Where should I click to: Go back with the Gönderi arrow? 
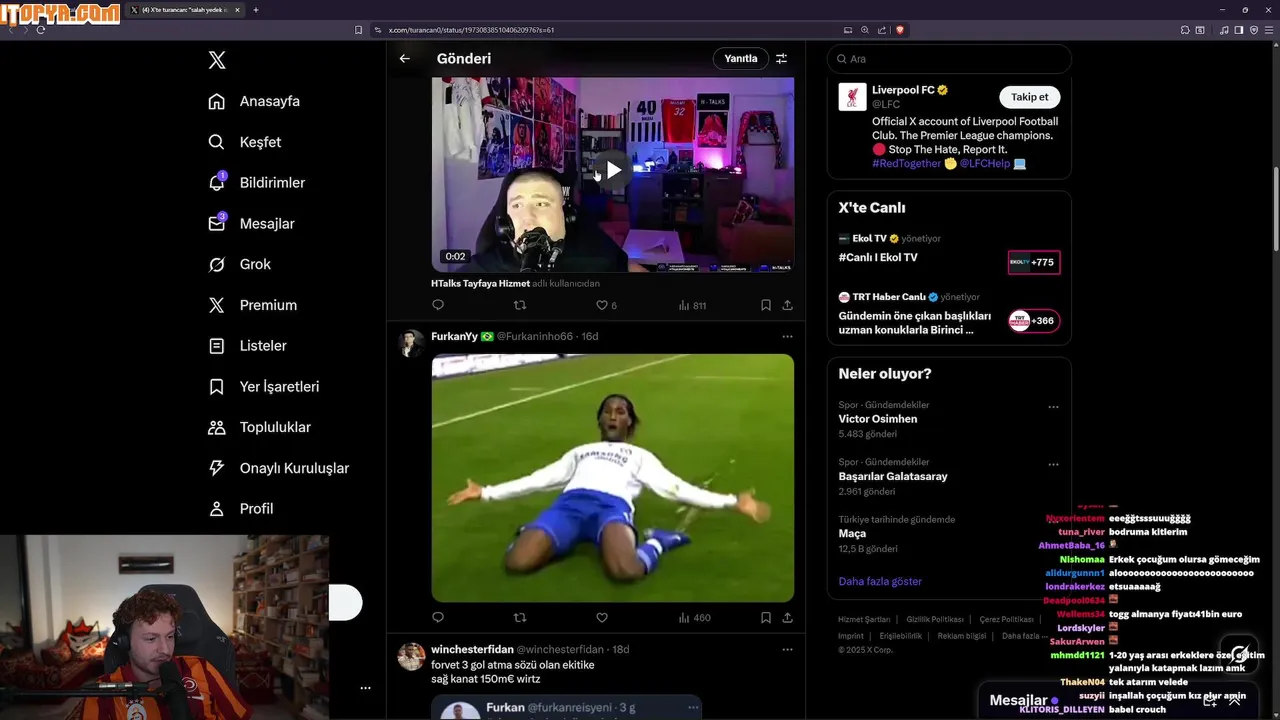coord(405,59)
